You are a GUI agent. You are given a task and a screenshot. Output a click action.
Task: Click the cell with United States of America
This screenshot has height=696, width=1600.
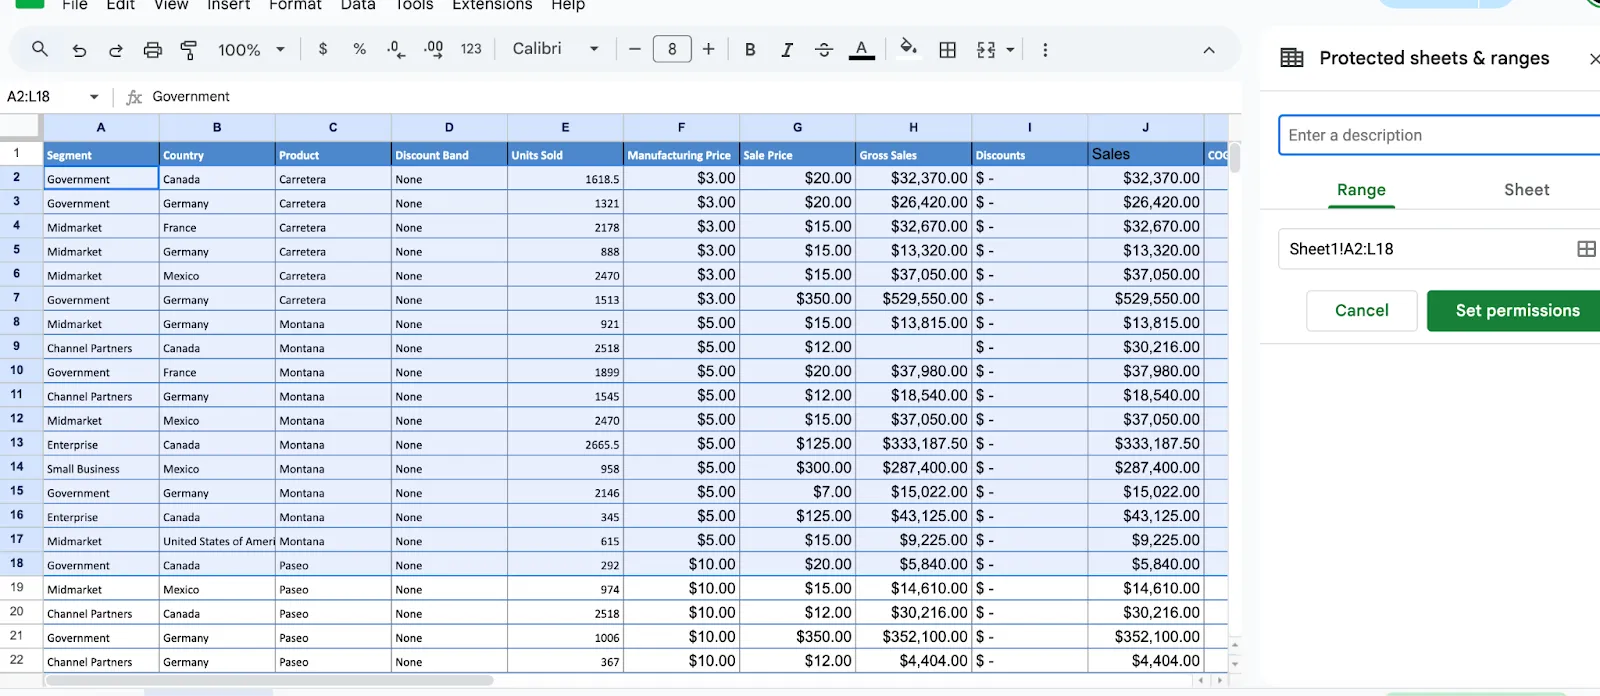tap(217, 541)
